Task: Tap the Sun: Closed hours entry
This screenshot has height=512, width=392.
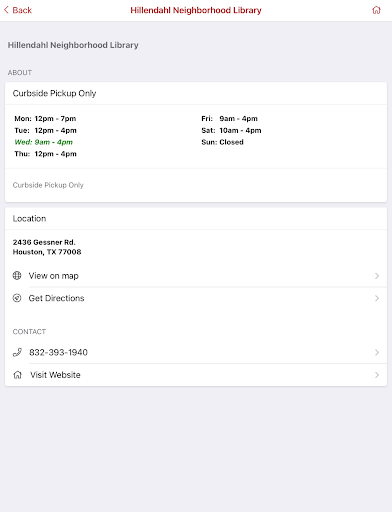Action: pyautogui.click(x=222, y=142)
